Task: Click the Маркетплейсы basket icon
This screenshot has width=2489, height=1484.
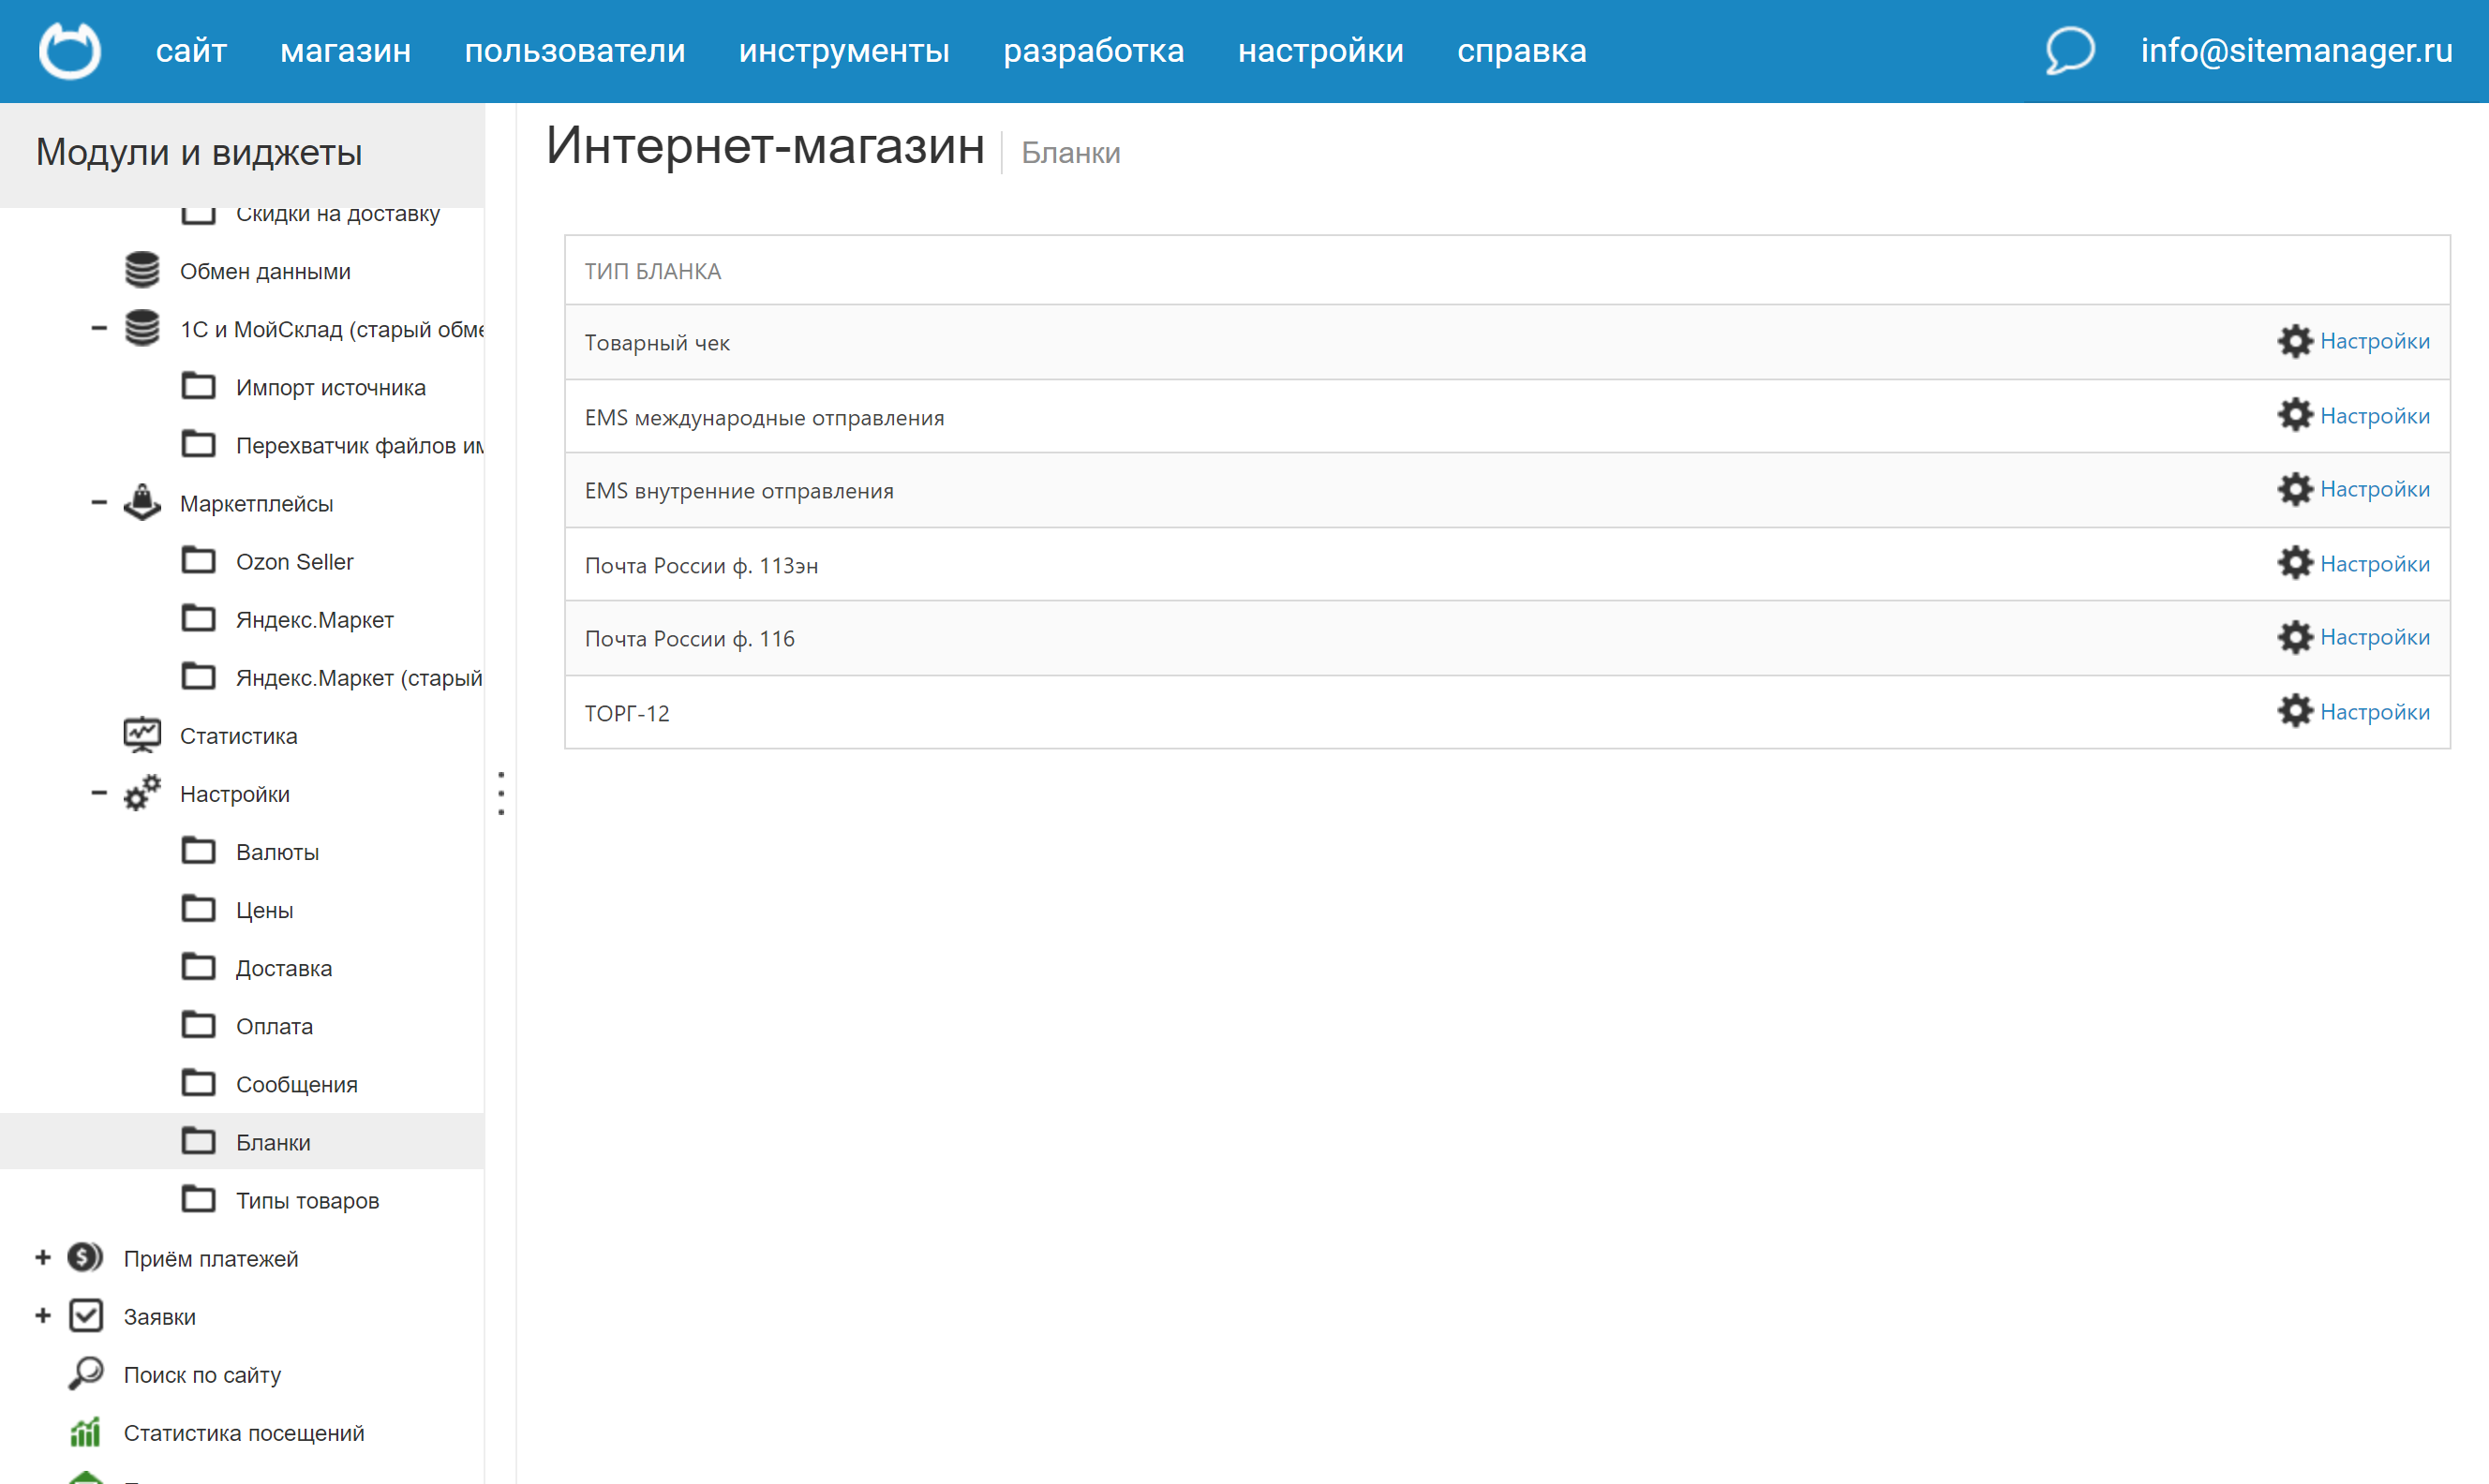Action: [142, 503]
